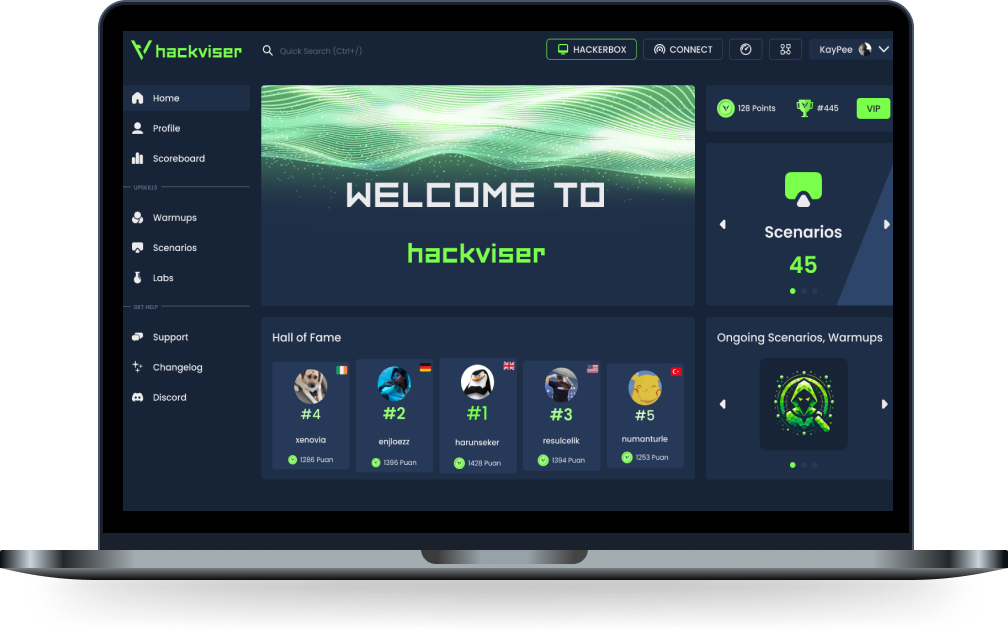
Task: Click the Scoreboard bar chart icon
Action: [x=138, y=158]
